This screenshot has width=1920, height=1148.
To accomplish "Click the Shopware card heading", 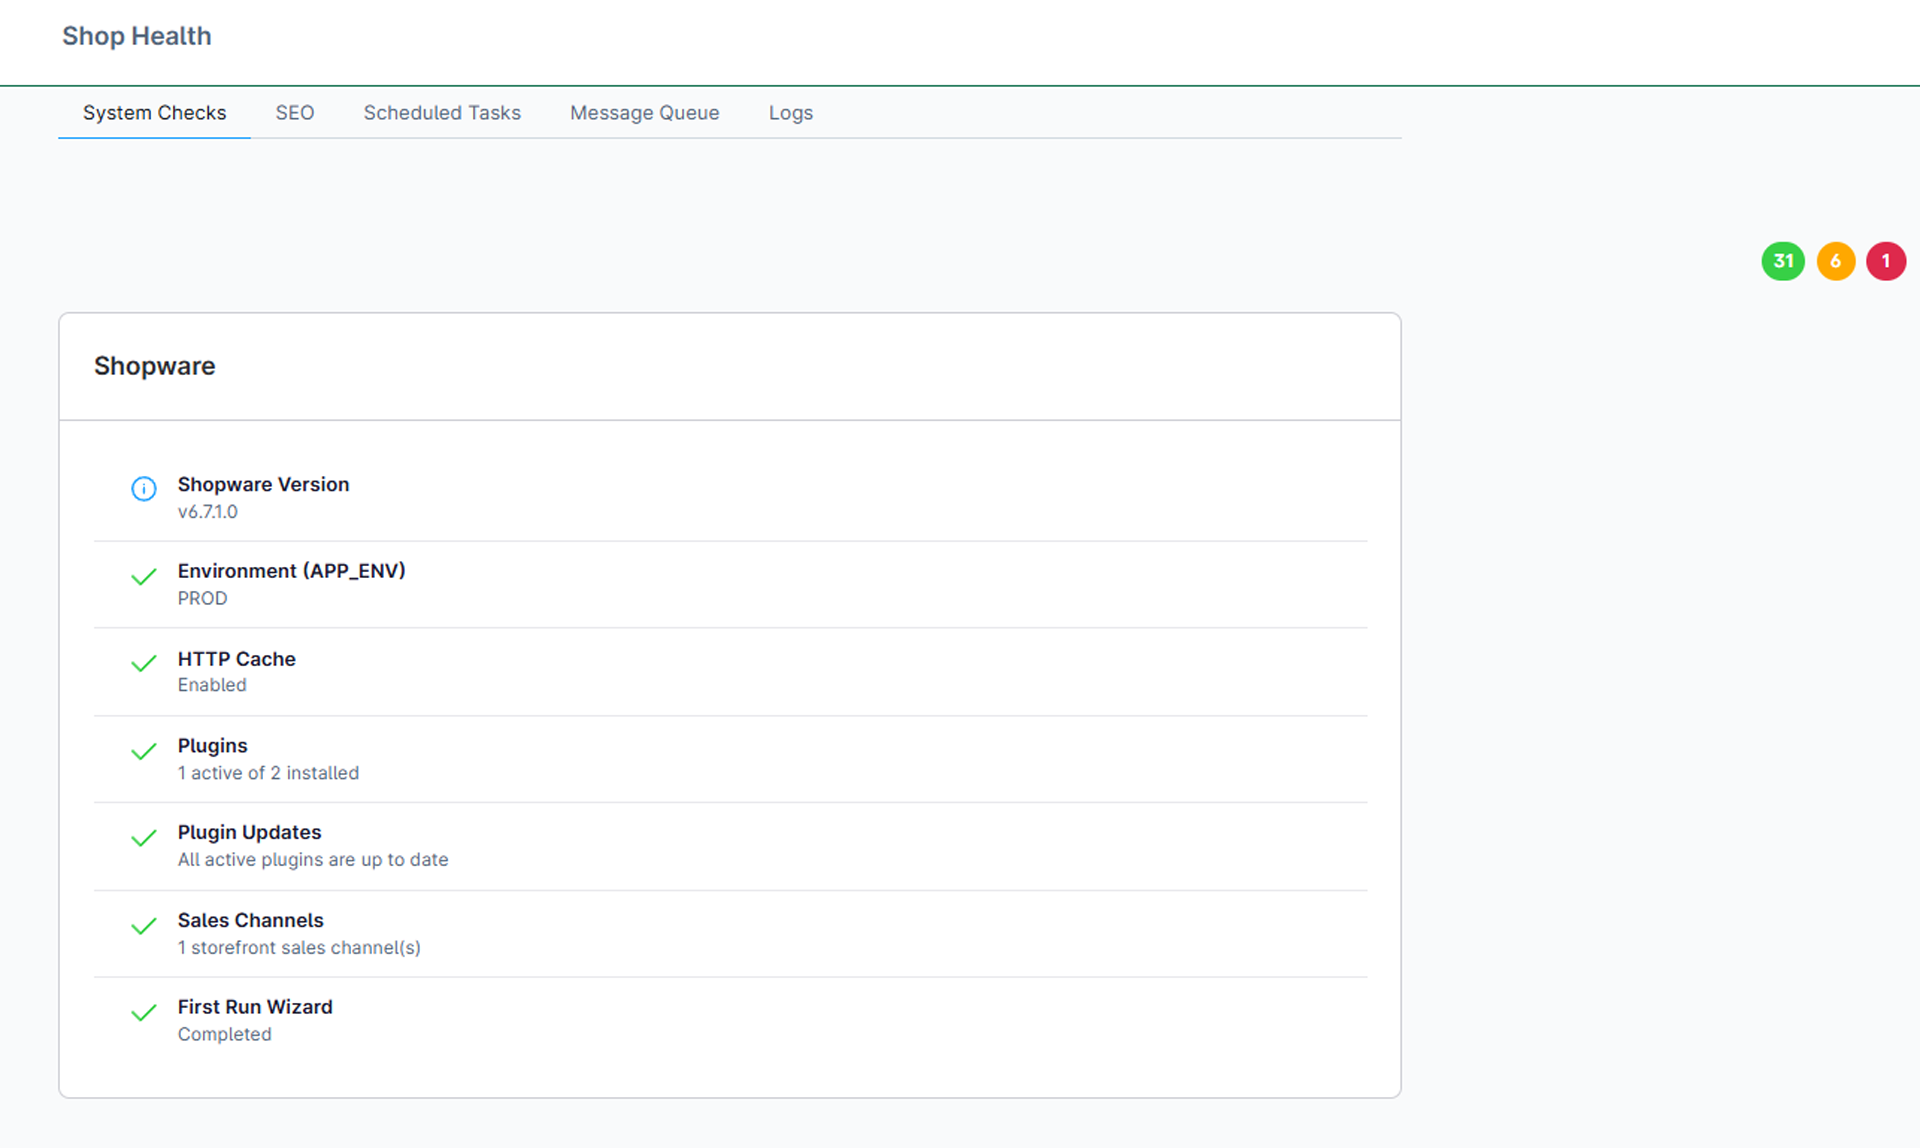I will (x=155, y=366).
